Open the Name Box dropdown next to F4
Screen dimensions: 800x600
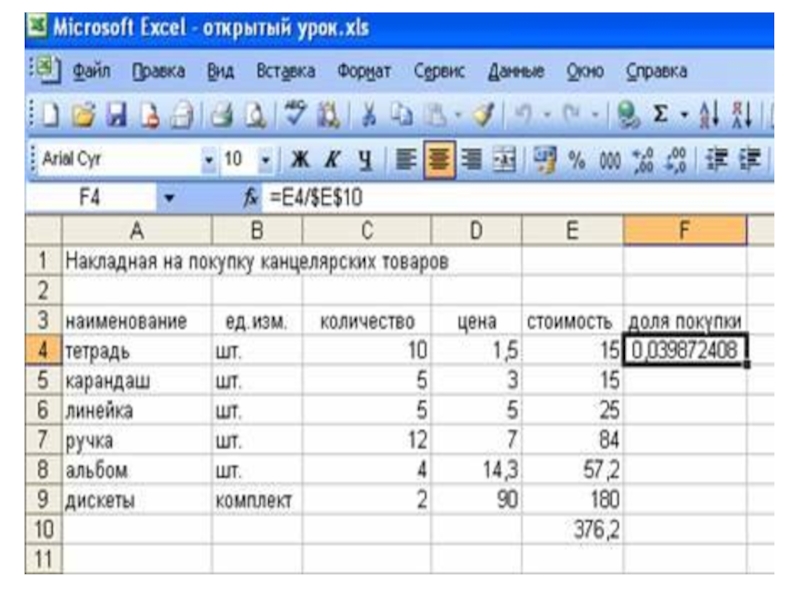click(169, 197)
